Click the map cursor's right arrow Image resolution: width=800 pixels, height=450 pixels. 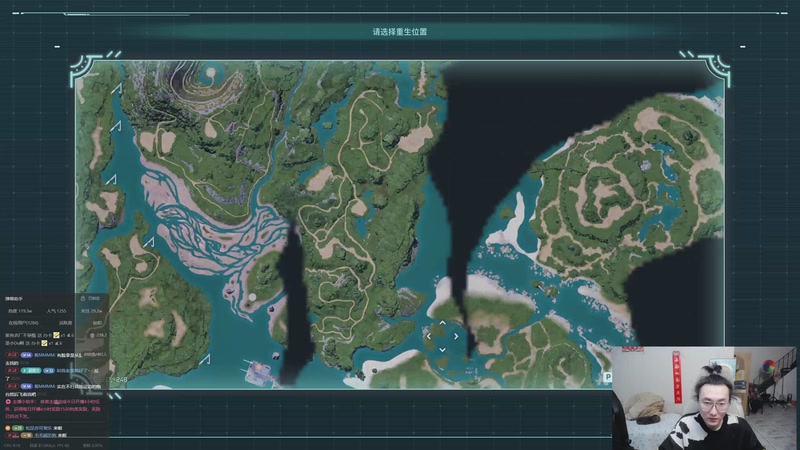(456, 336)
